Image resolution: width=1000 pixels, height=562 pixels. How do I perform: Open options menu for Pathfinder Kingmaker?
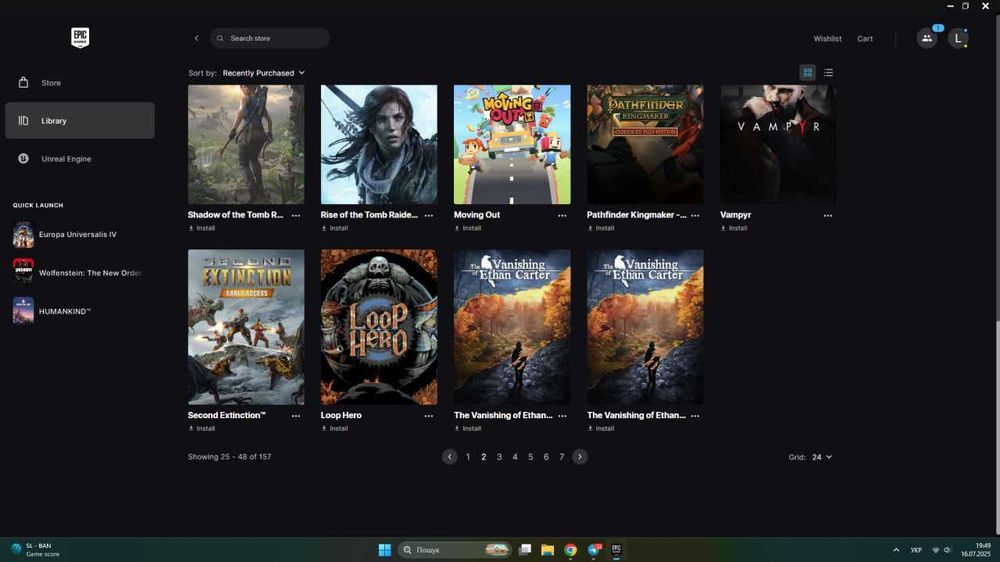695,216
